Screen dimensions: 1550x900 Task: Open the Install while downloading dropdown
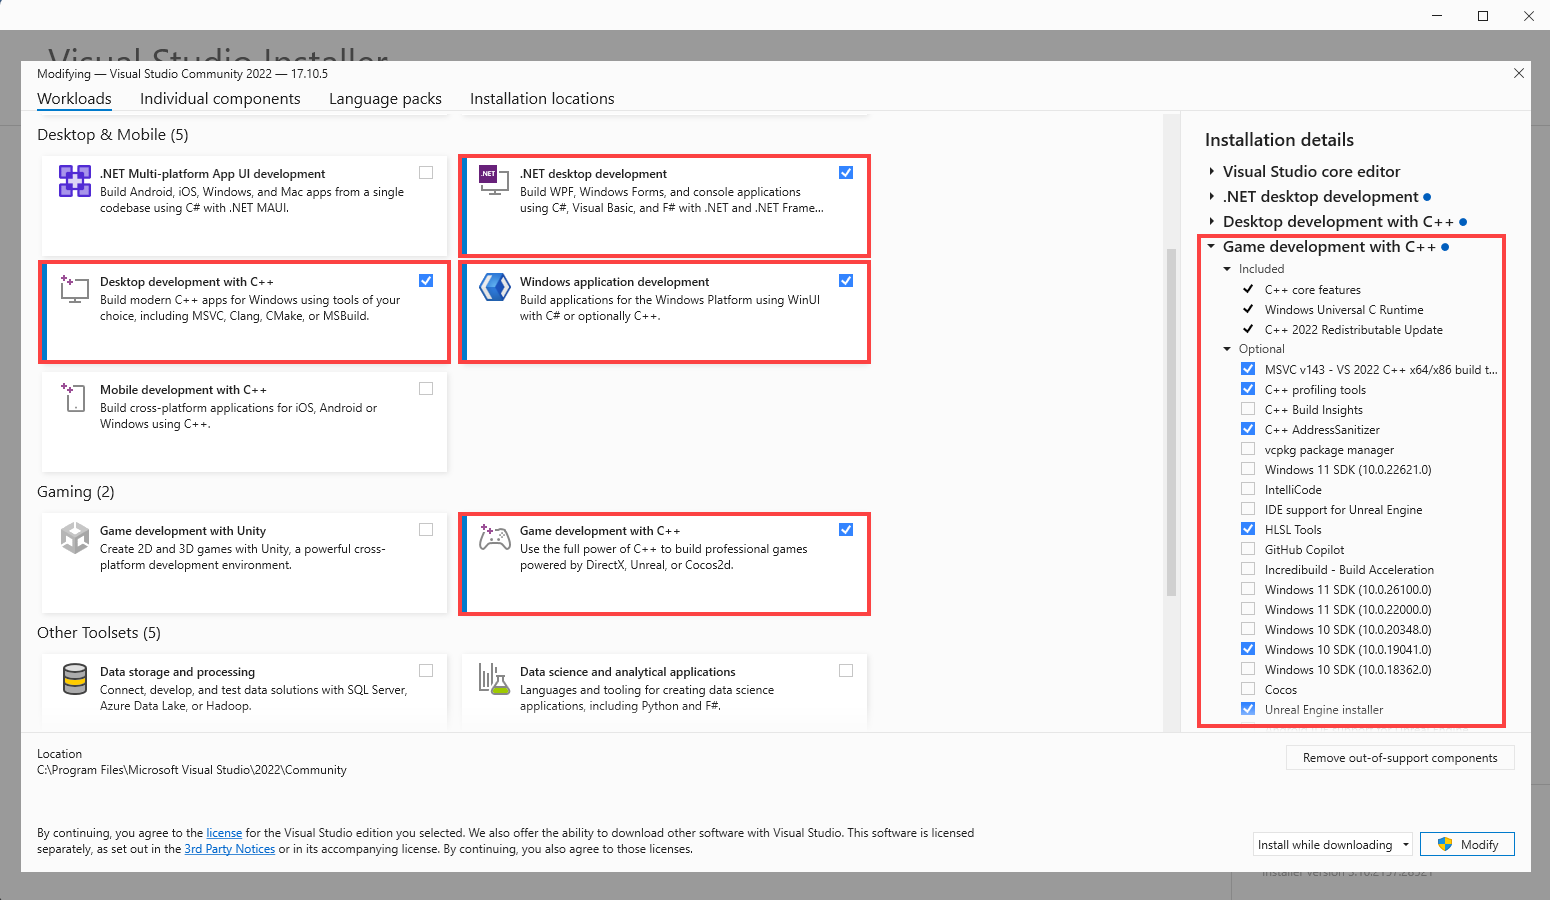click(1332, 844)
